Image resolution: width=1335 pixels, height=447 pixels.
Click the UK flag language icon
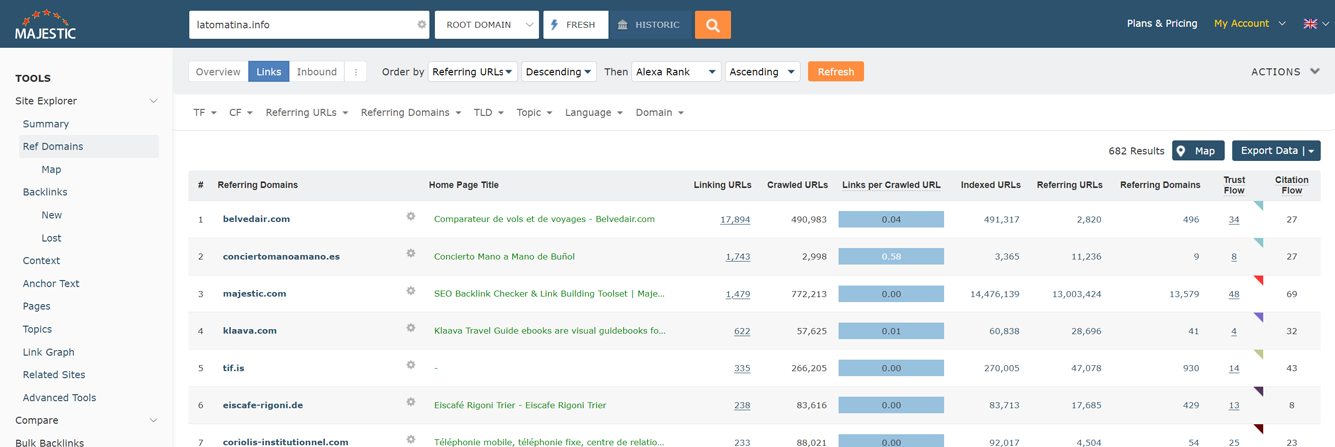pyautogui.click(x=1310, y=24)
